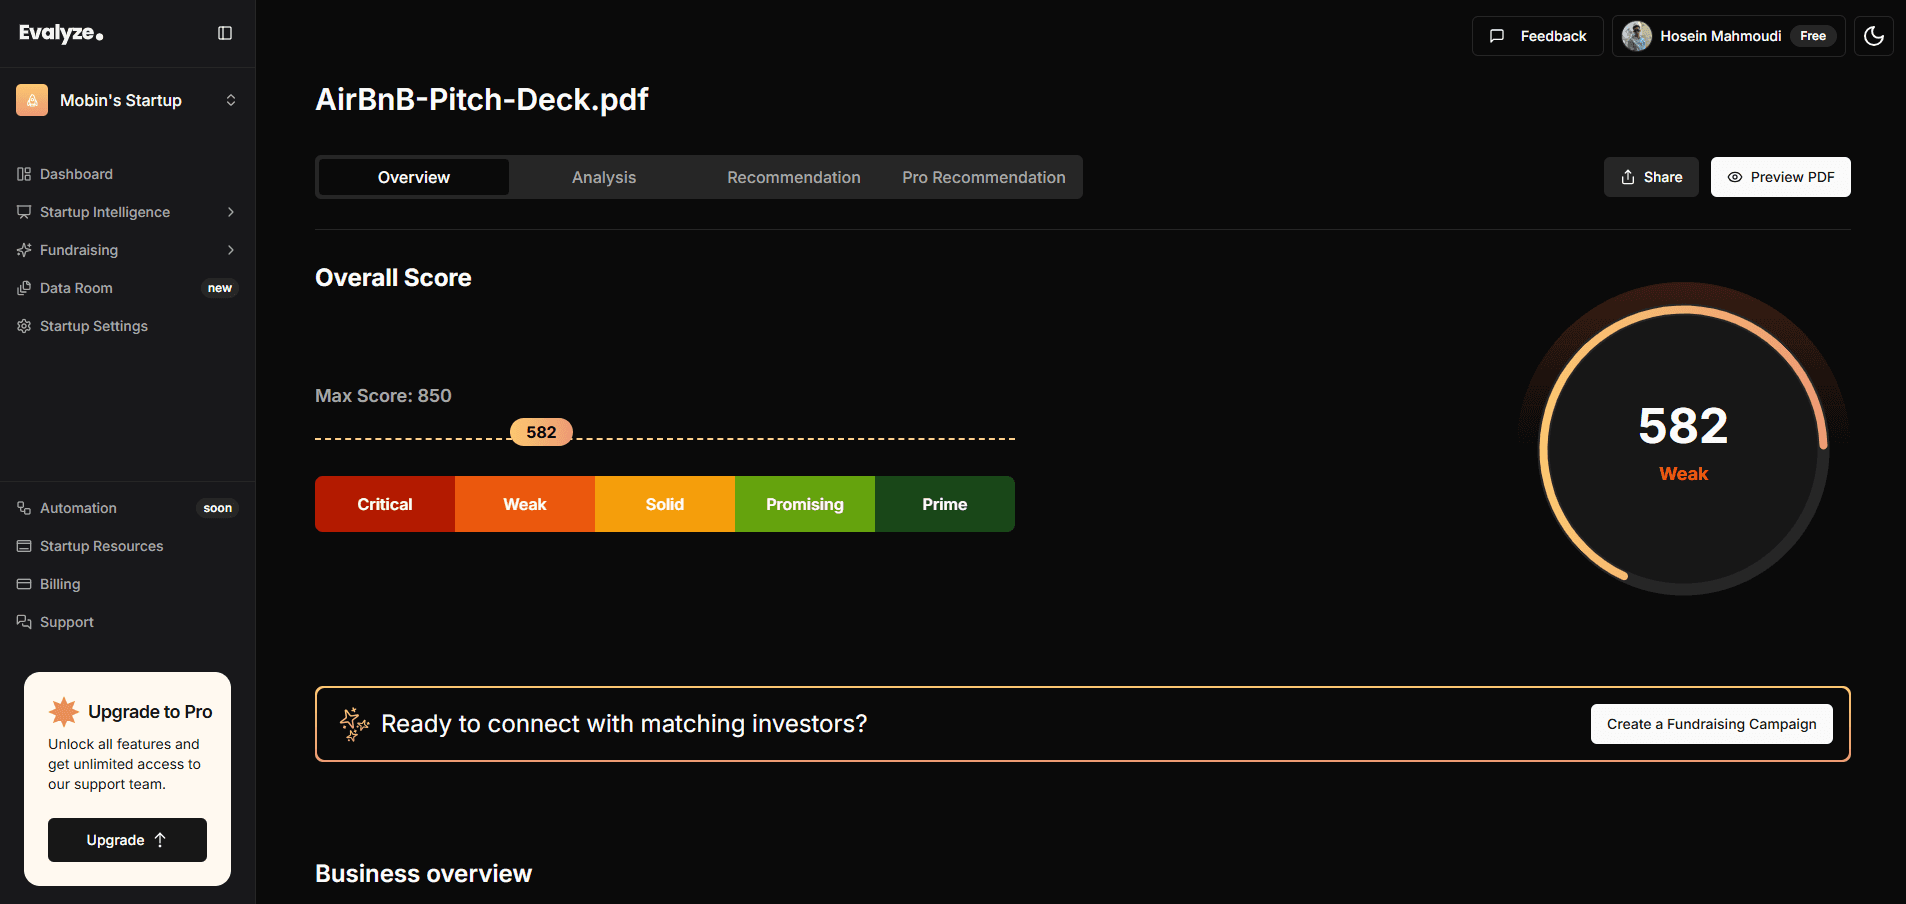
Task: Click the Business overview heading
Action: (x=423, y=874)
